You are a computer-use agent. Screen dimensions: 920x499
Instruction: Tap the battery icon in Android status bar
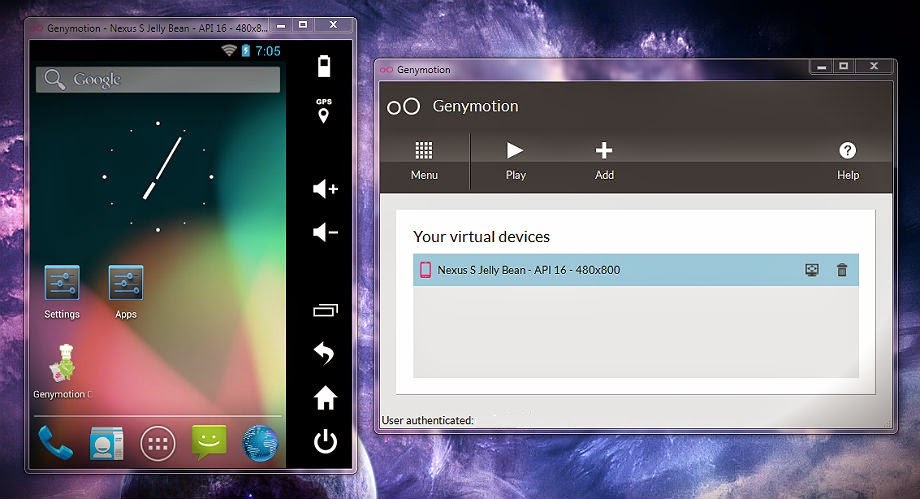(x=246, y=50)
